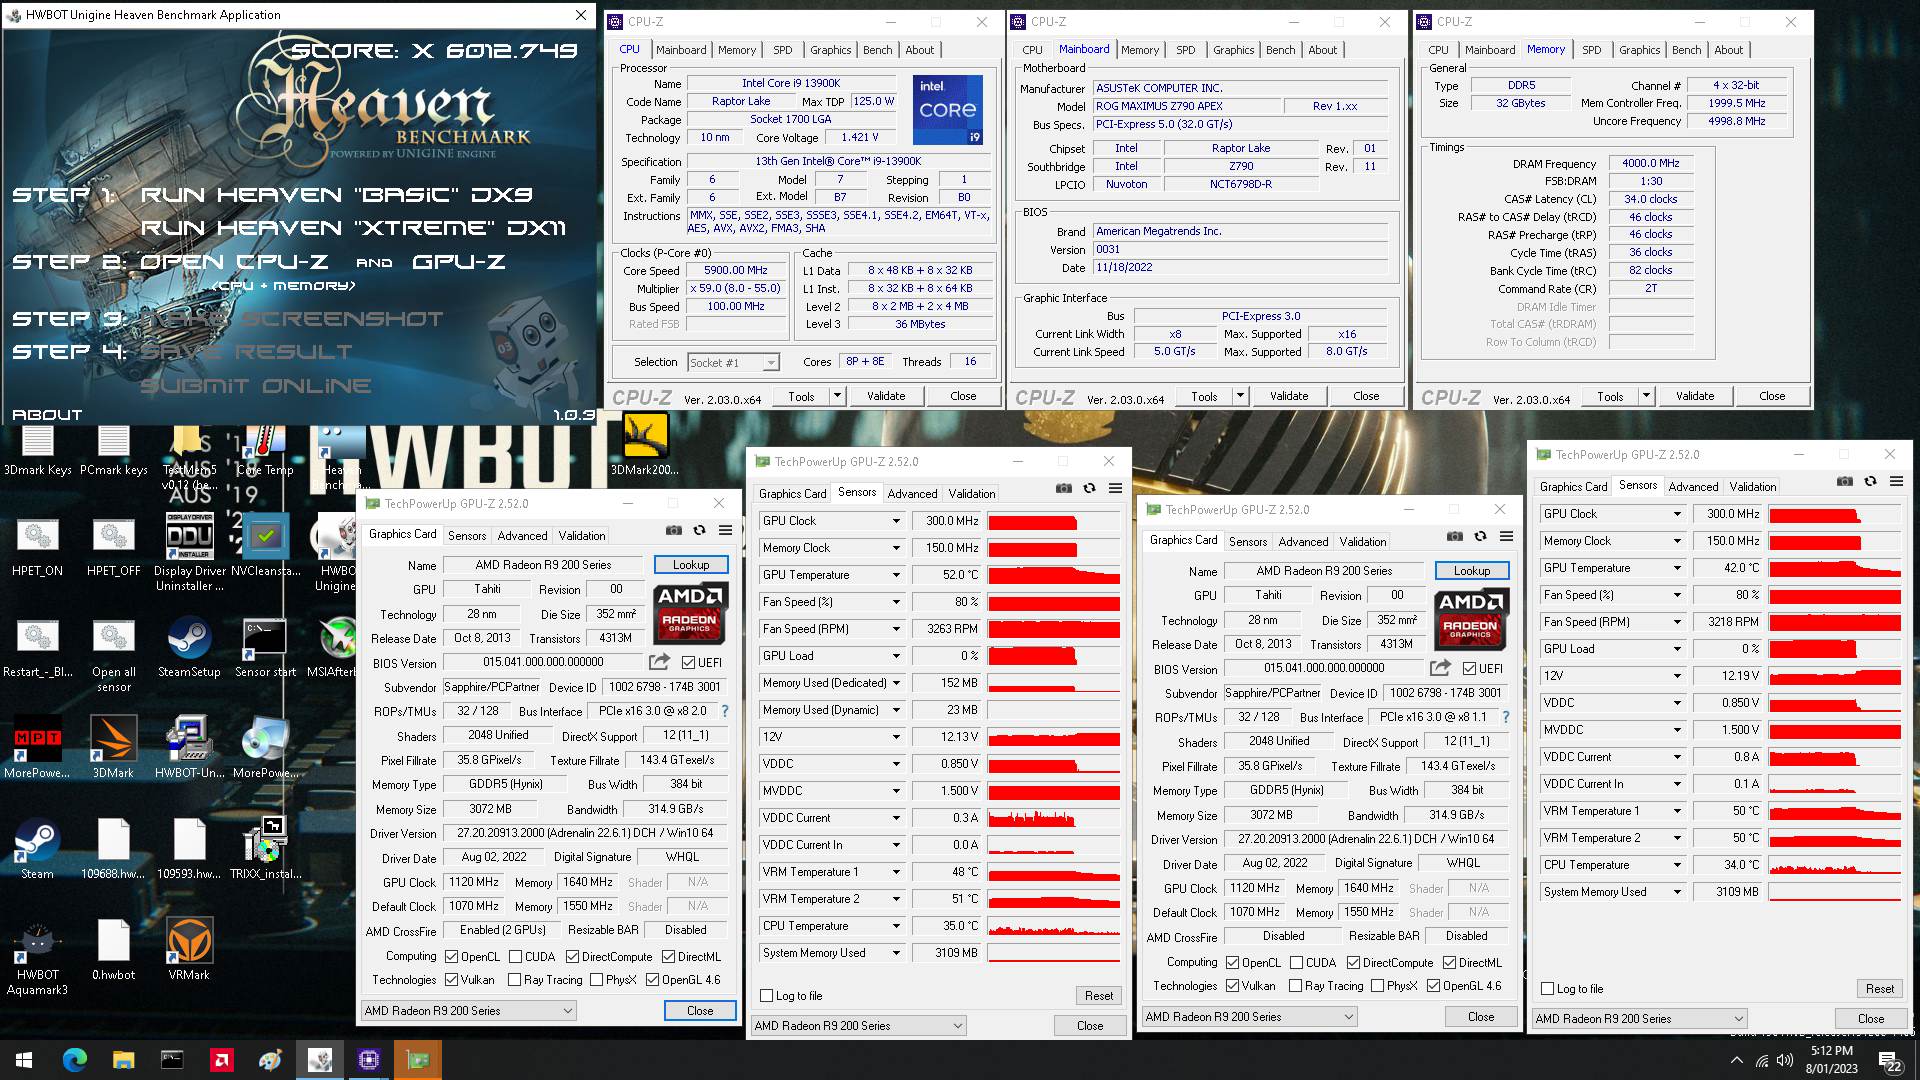Open the Socket #1 selection dropdown in CPU-Z
This screenshot has height=1080, width=1920.
coord(733,362)
